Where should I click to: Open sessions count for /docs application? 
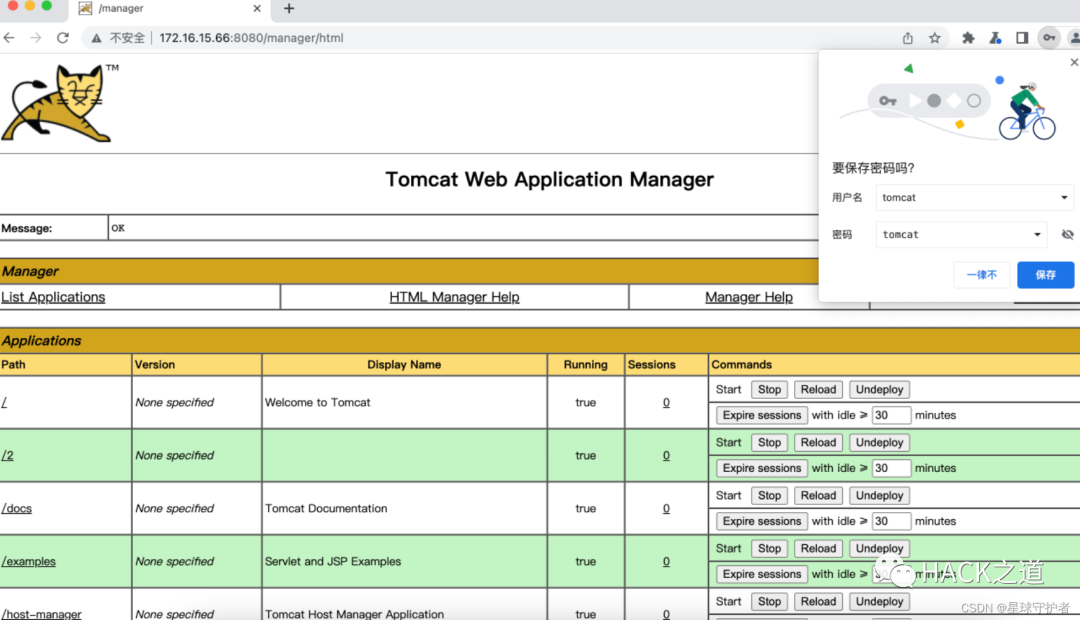pyautogui.click(x=666, y=508)
